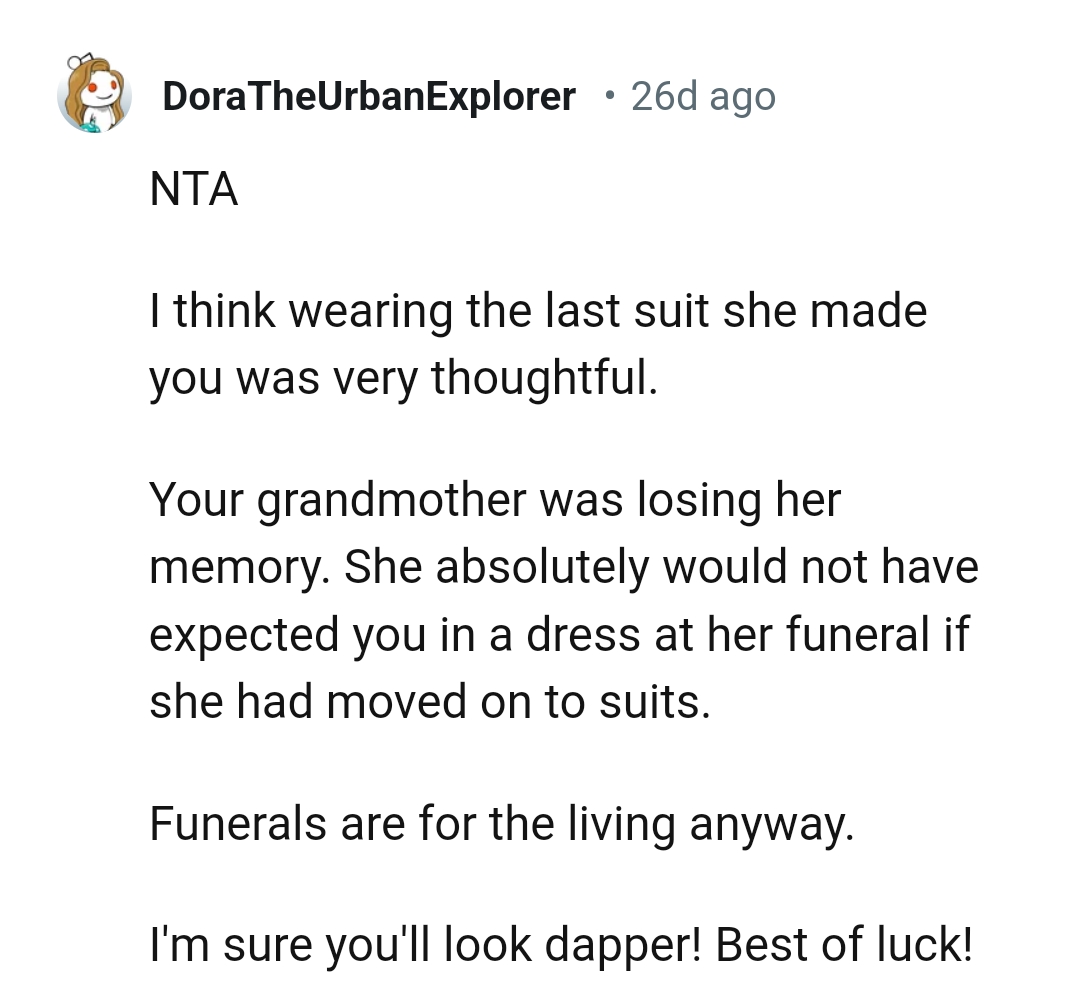Select the NTA verdict text
This screenshot has width=1080, height=1006.
coord(193,190)
